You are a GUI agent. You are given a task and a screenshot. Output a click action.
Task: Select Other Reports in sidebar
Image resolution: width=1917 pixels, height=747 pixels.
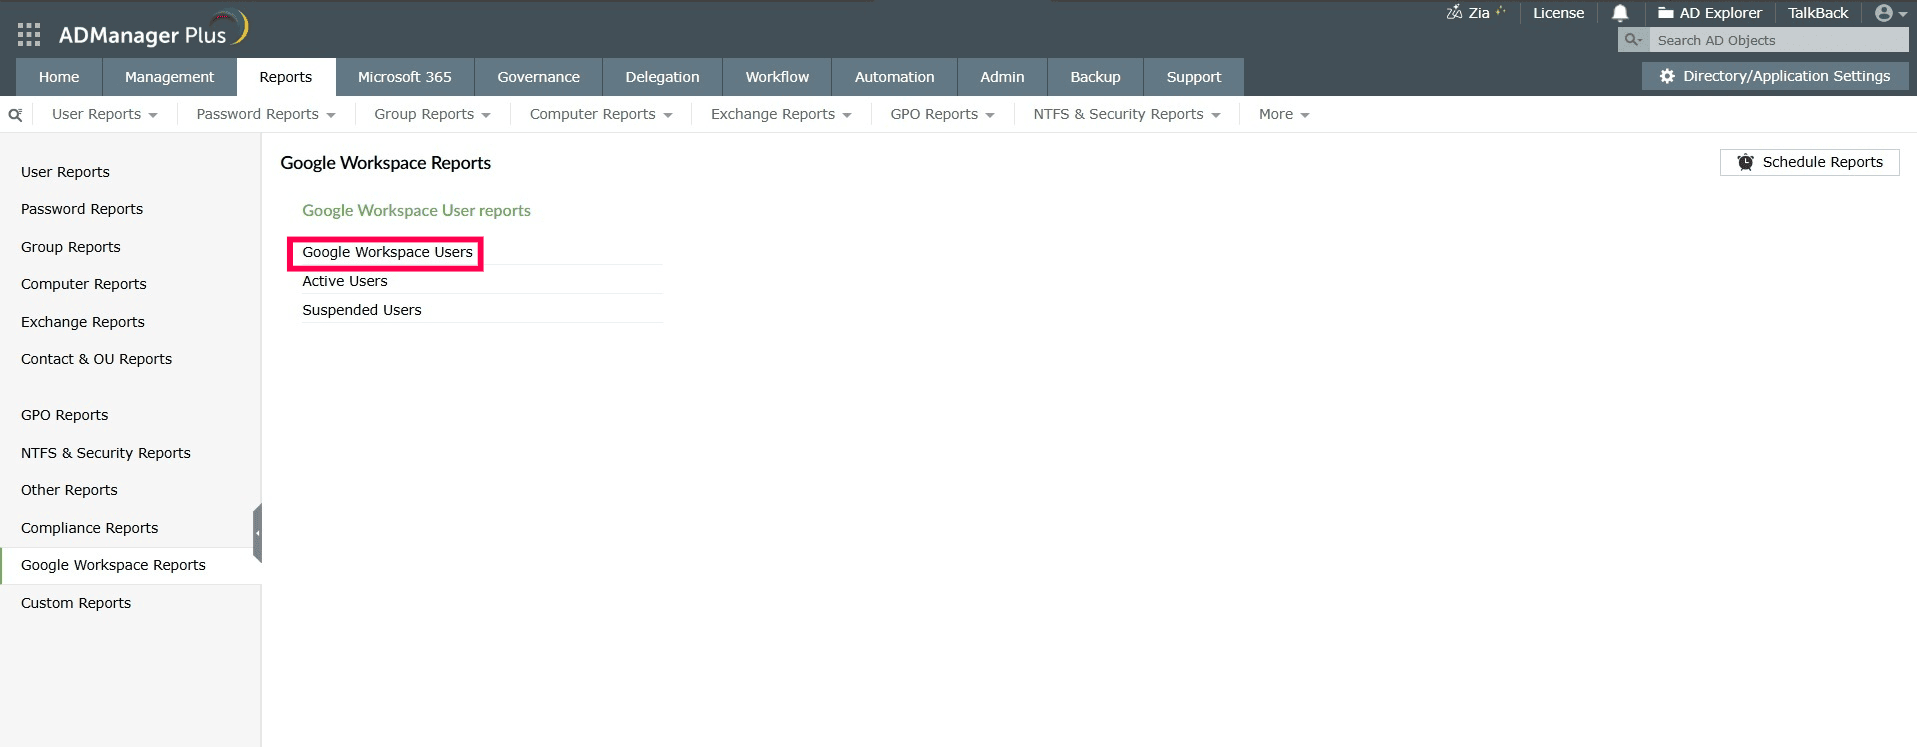point(69,490)
